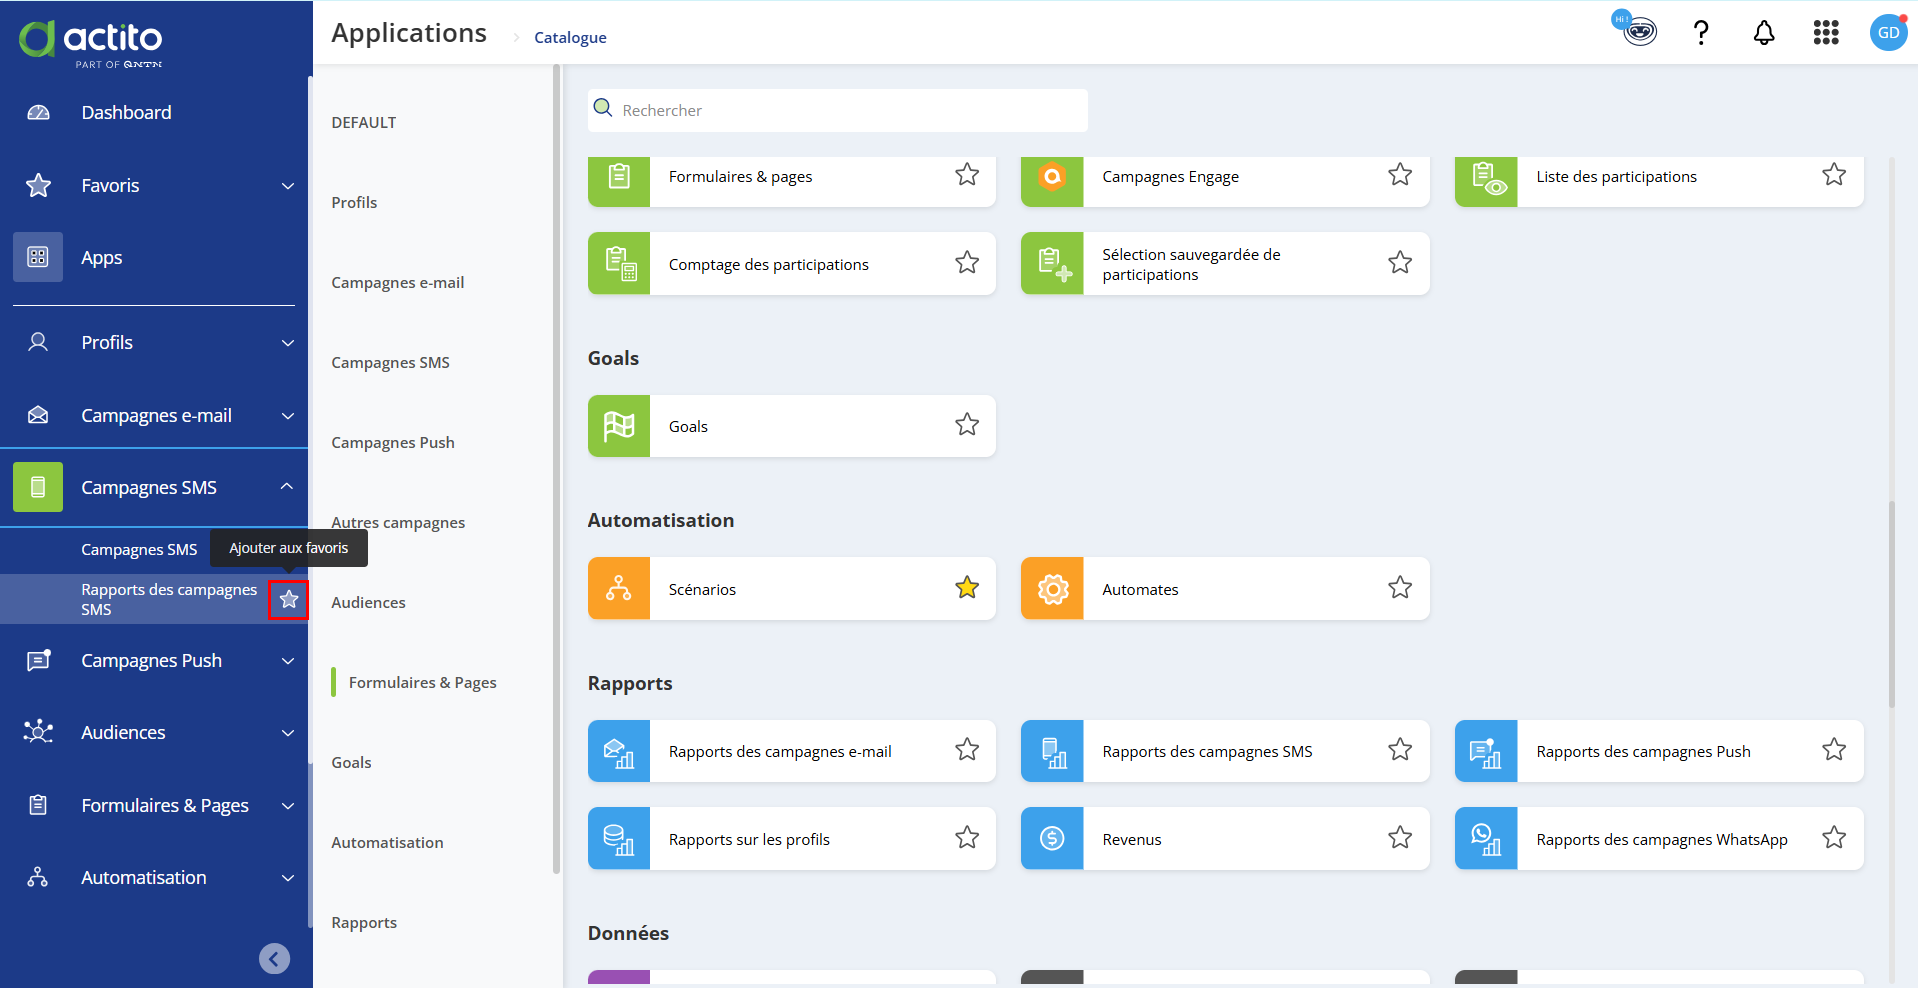1918x988 pixels.
Task: Click the category list scrollbar
Action: (556, 470)
